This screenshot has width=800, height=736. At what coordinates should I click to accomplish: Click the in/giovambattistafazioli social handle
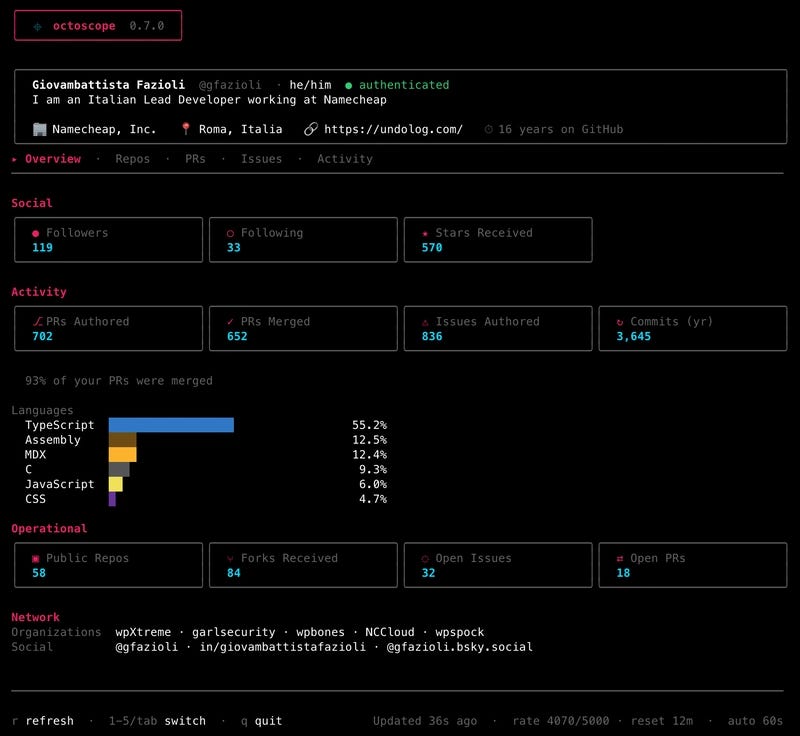point(282,647)
